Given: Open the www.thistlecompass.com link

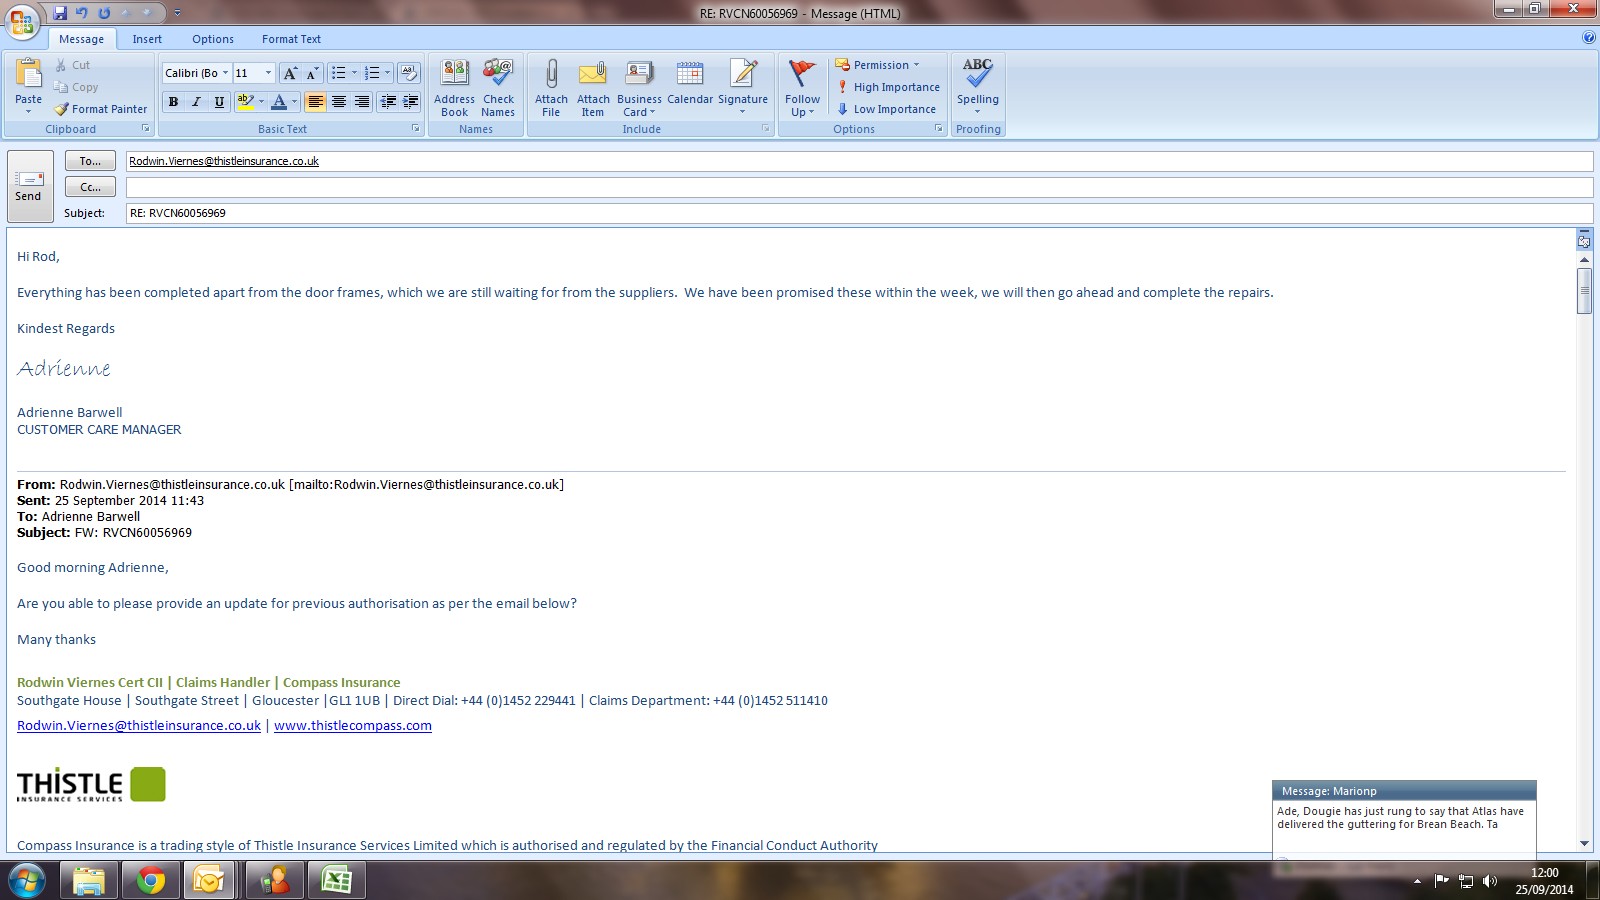Looking at the screenshot, I should pos(353,726).
